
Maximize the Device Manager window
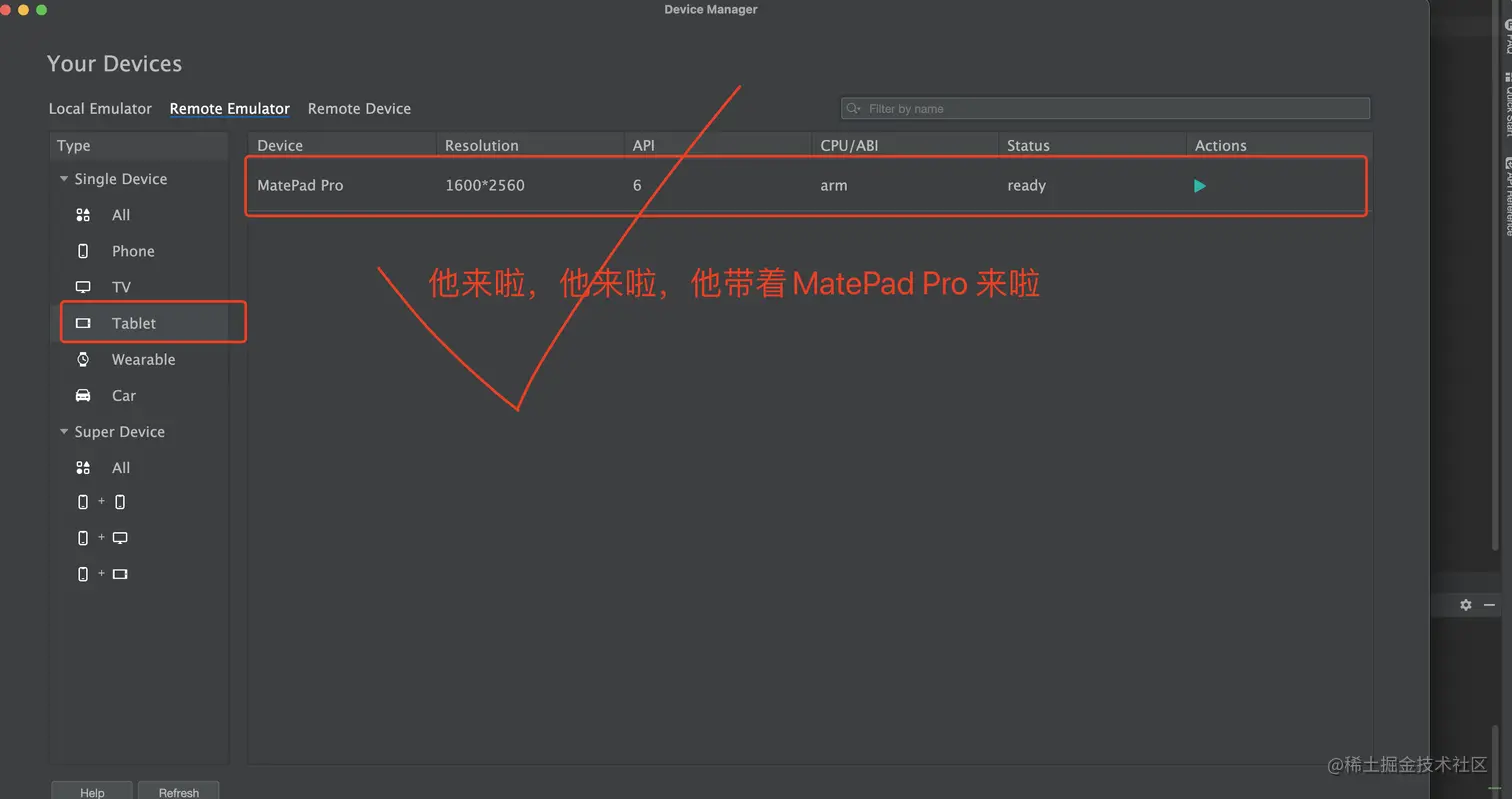click(41, 10)
